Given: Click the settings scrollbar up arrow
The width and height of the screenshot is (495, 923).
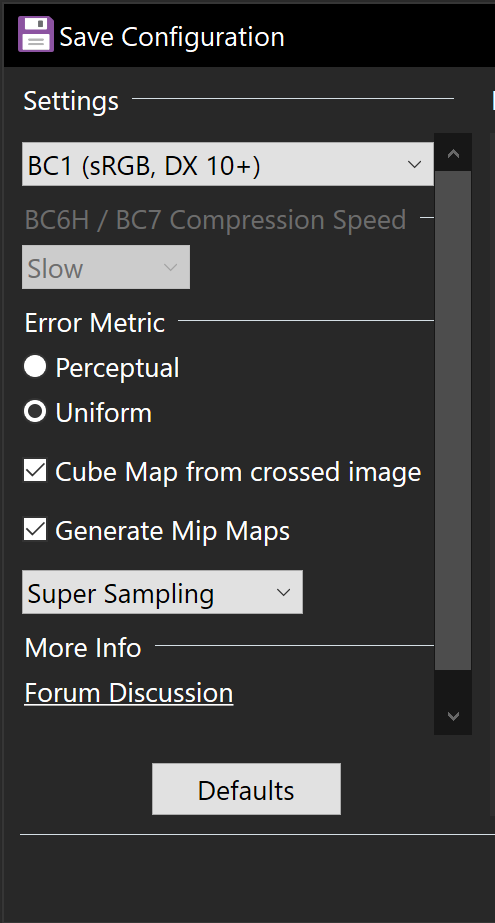Looking at the screenshot, I should pyautogui.click(x=453, y=154).
